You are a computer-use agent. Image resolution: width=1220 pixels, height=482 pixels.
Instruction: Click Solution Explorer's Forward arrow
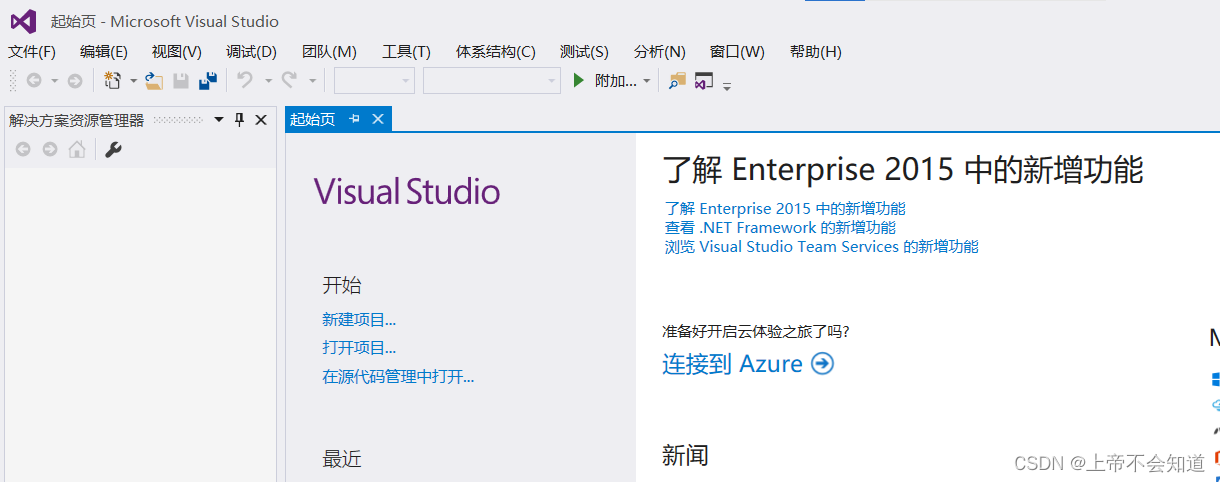point(50,150)
